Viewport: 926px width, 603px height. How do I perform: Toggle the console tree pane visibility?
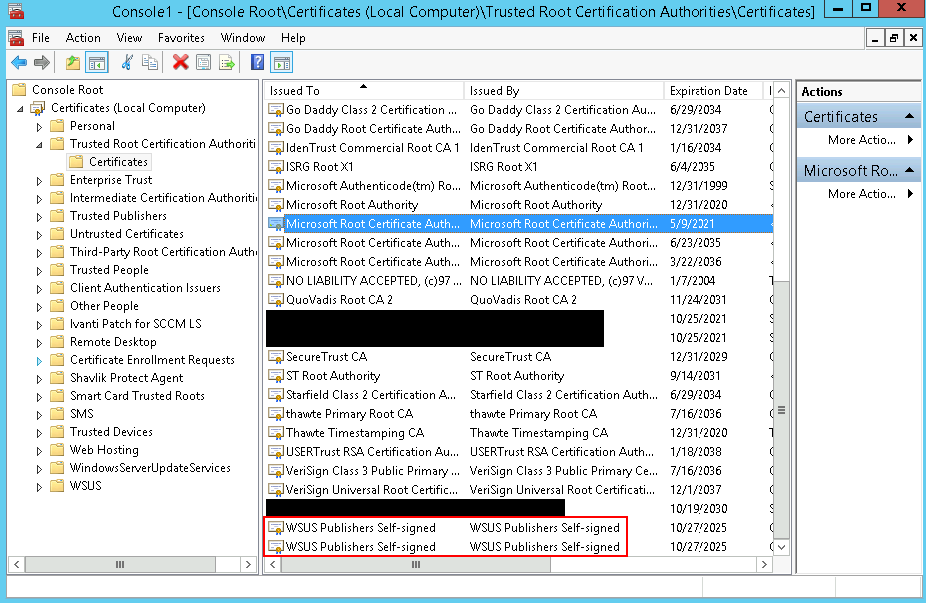[96, 62]
